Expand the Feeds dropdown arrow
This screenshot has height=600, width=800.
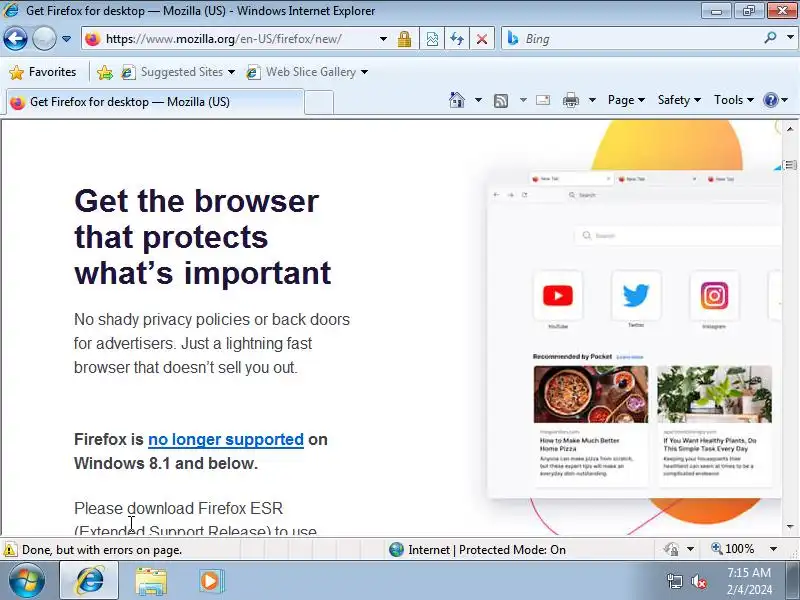point(523,100)
